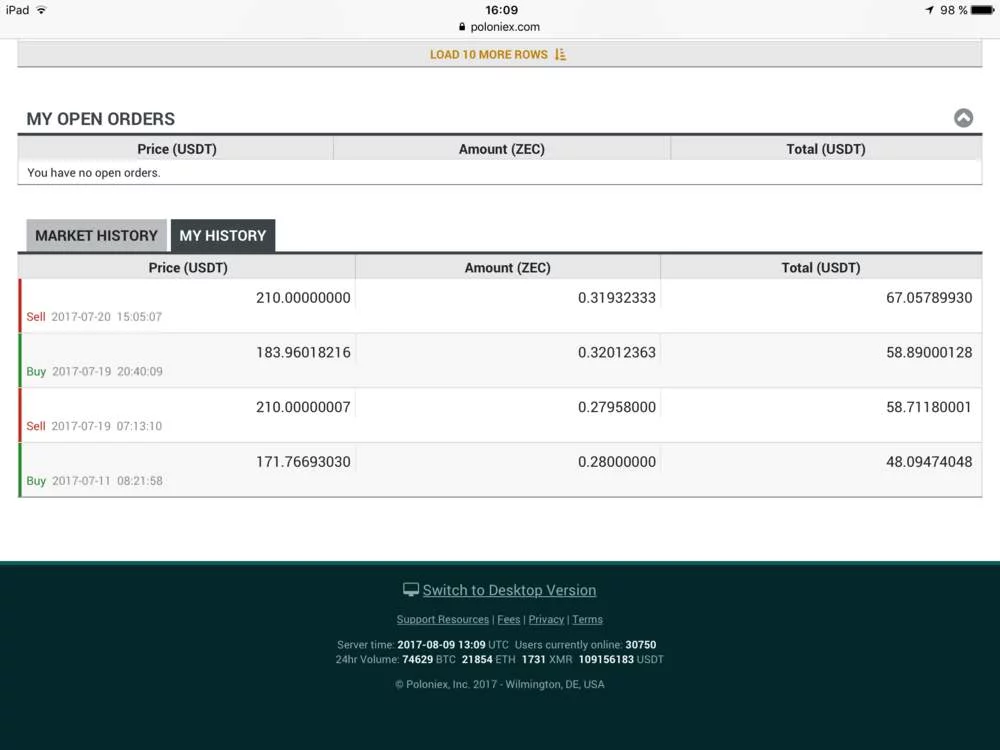This screenshot has width=1000, height=750.
Task: Click Load 10 More Rows button
Action: 499,54
